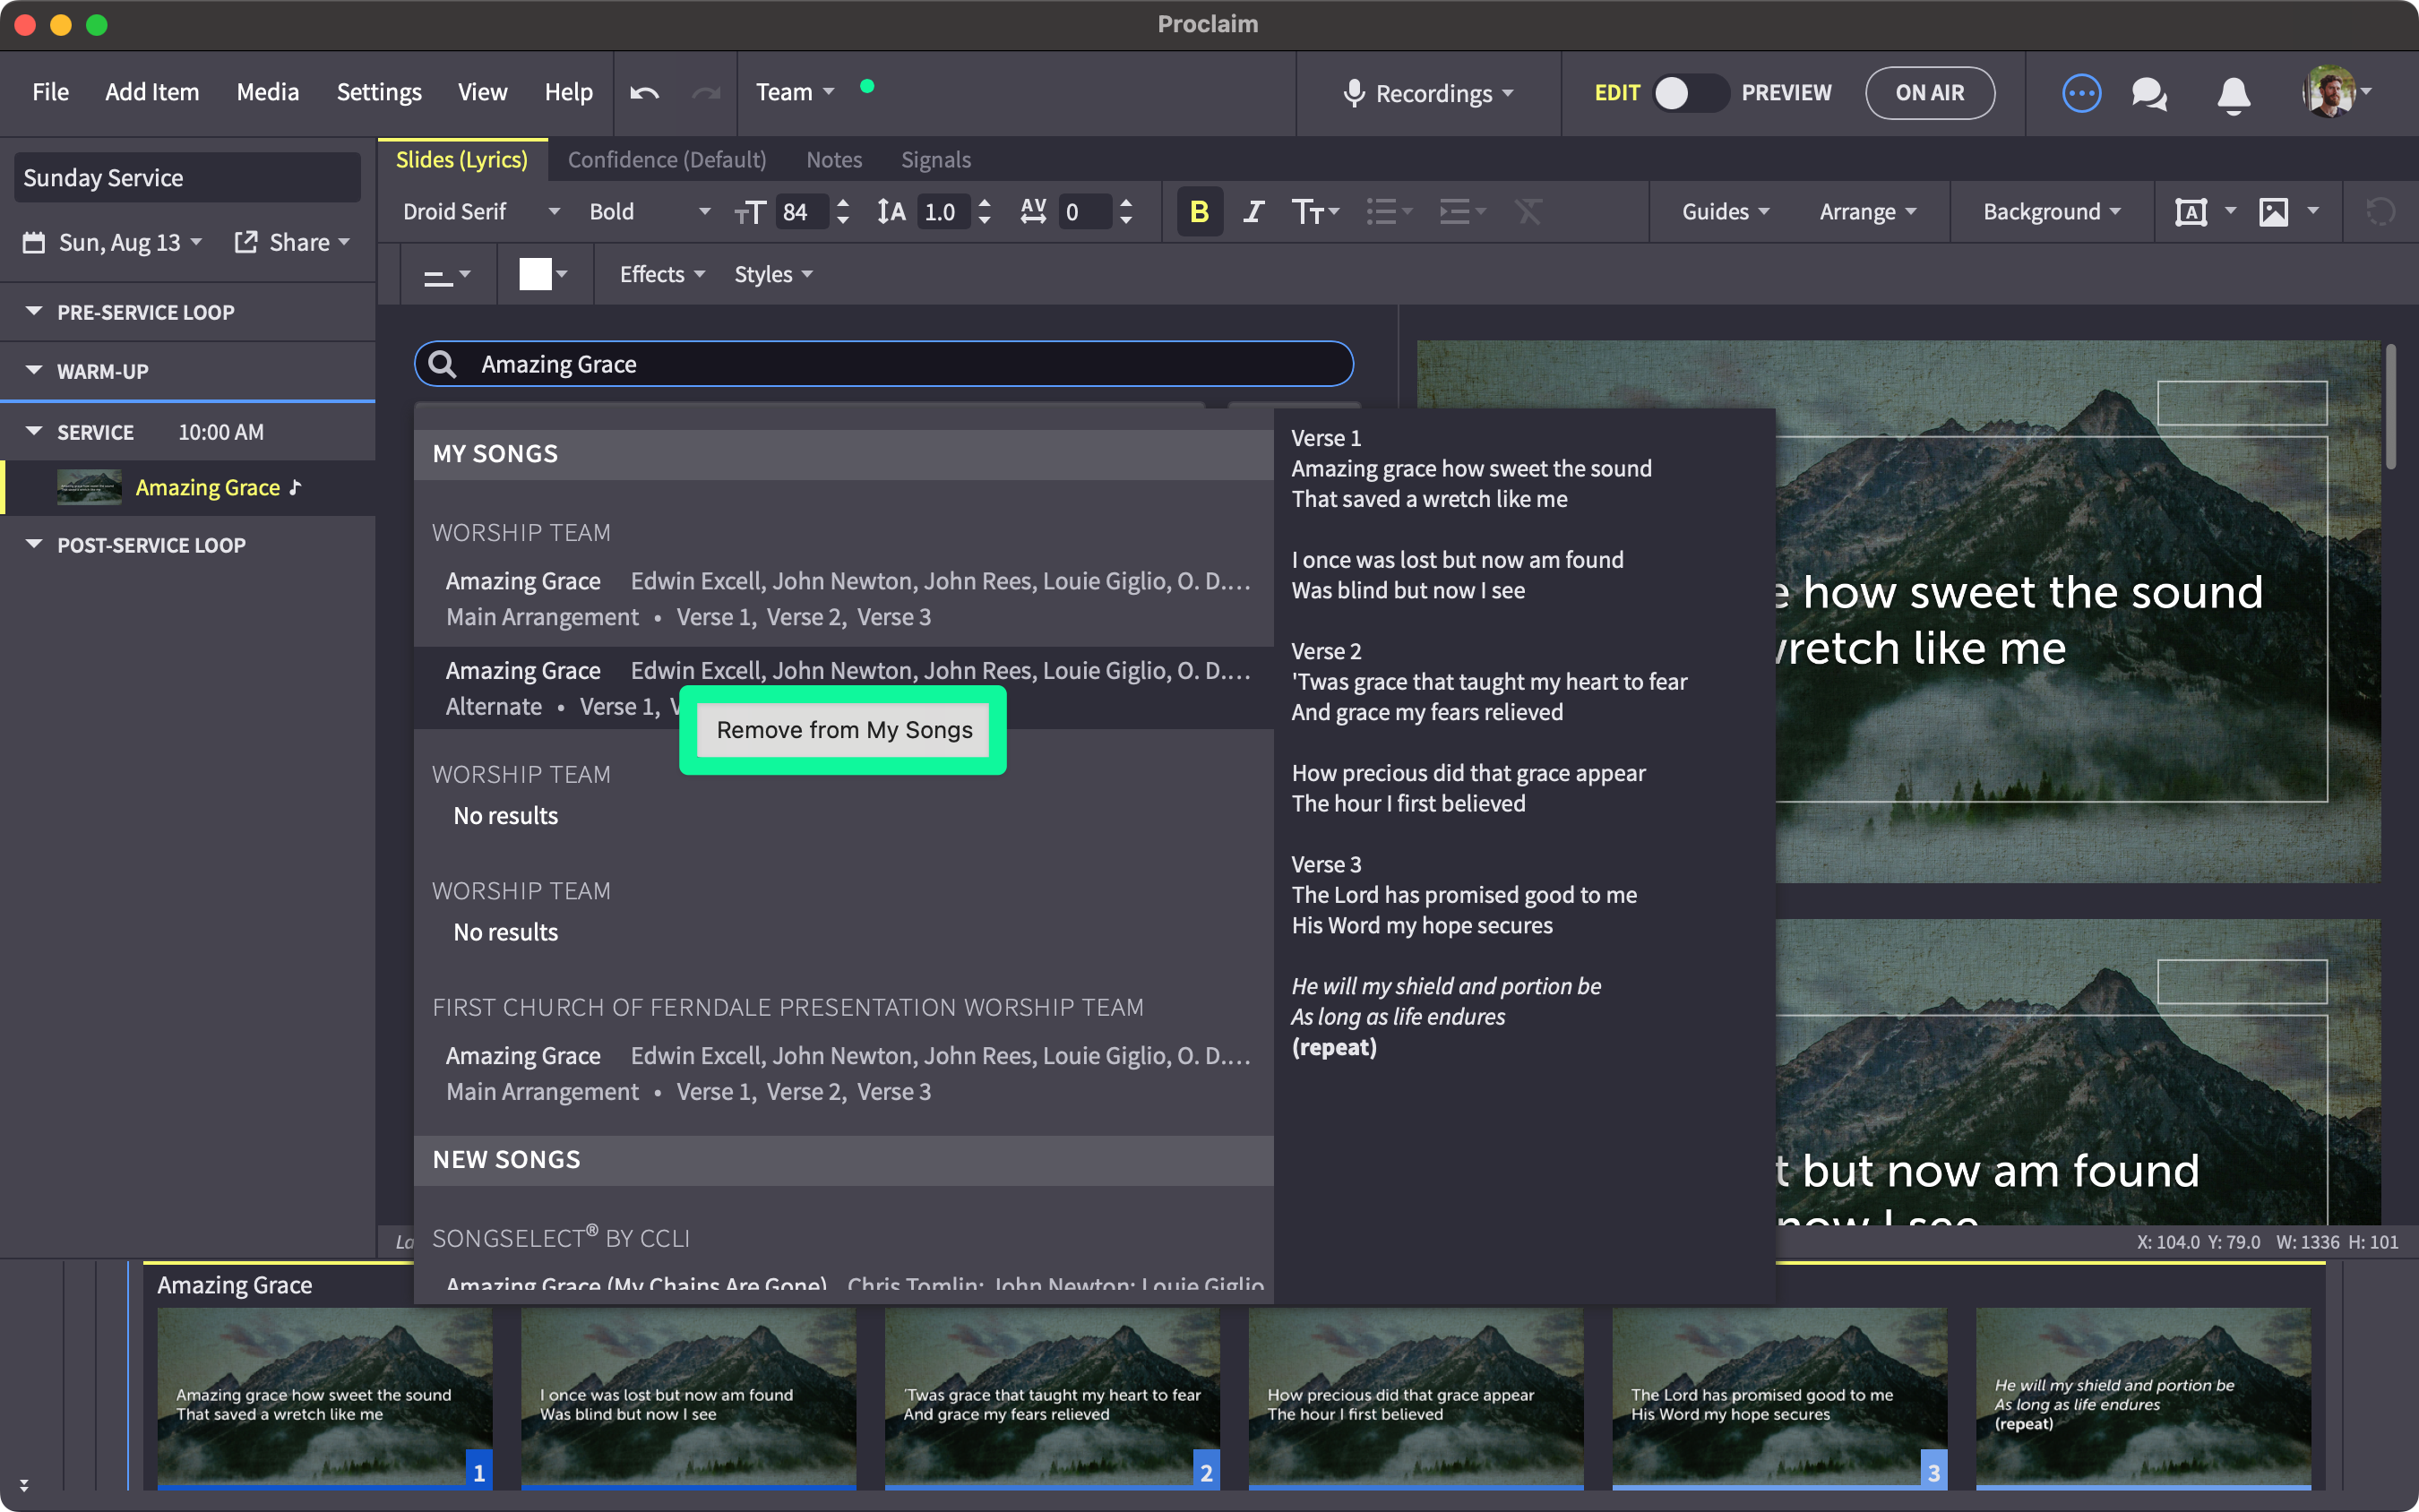The width and height of the screenshot is (2419, 1512).
Task: Open the text box insert icon
Action: 2191,212
